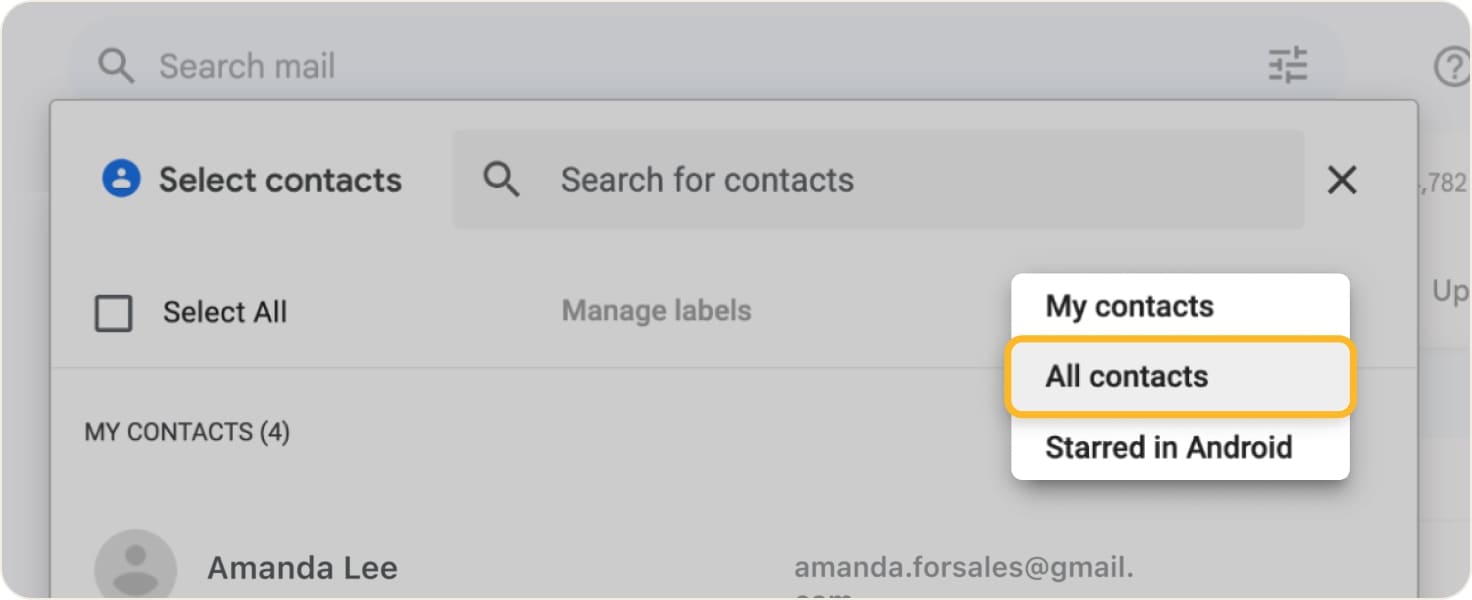Open advanced search options filter icon
1472x600 pixels.
[x=1286, y=64]
